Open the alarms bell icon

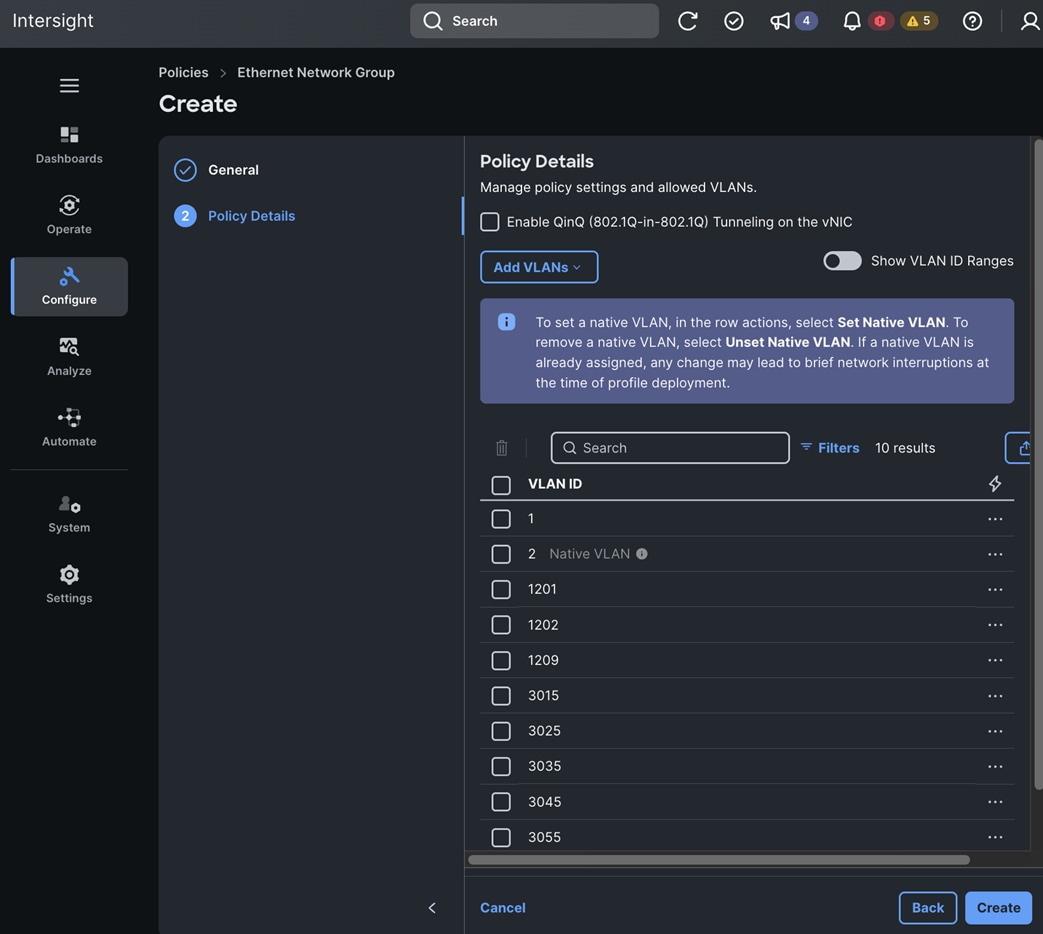851,21
